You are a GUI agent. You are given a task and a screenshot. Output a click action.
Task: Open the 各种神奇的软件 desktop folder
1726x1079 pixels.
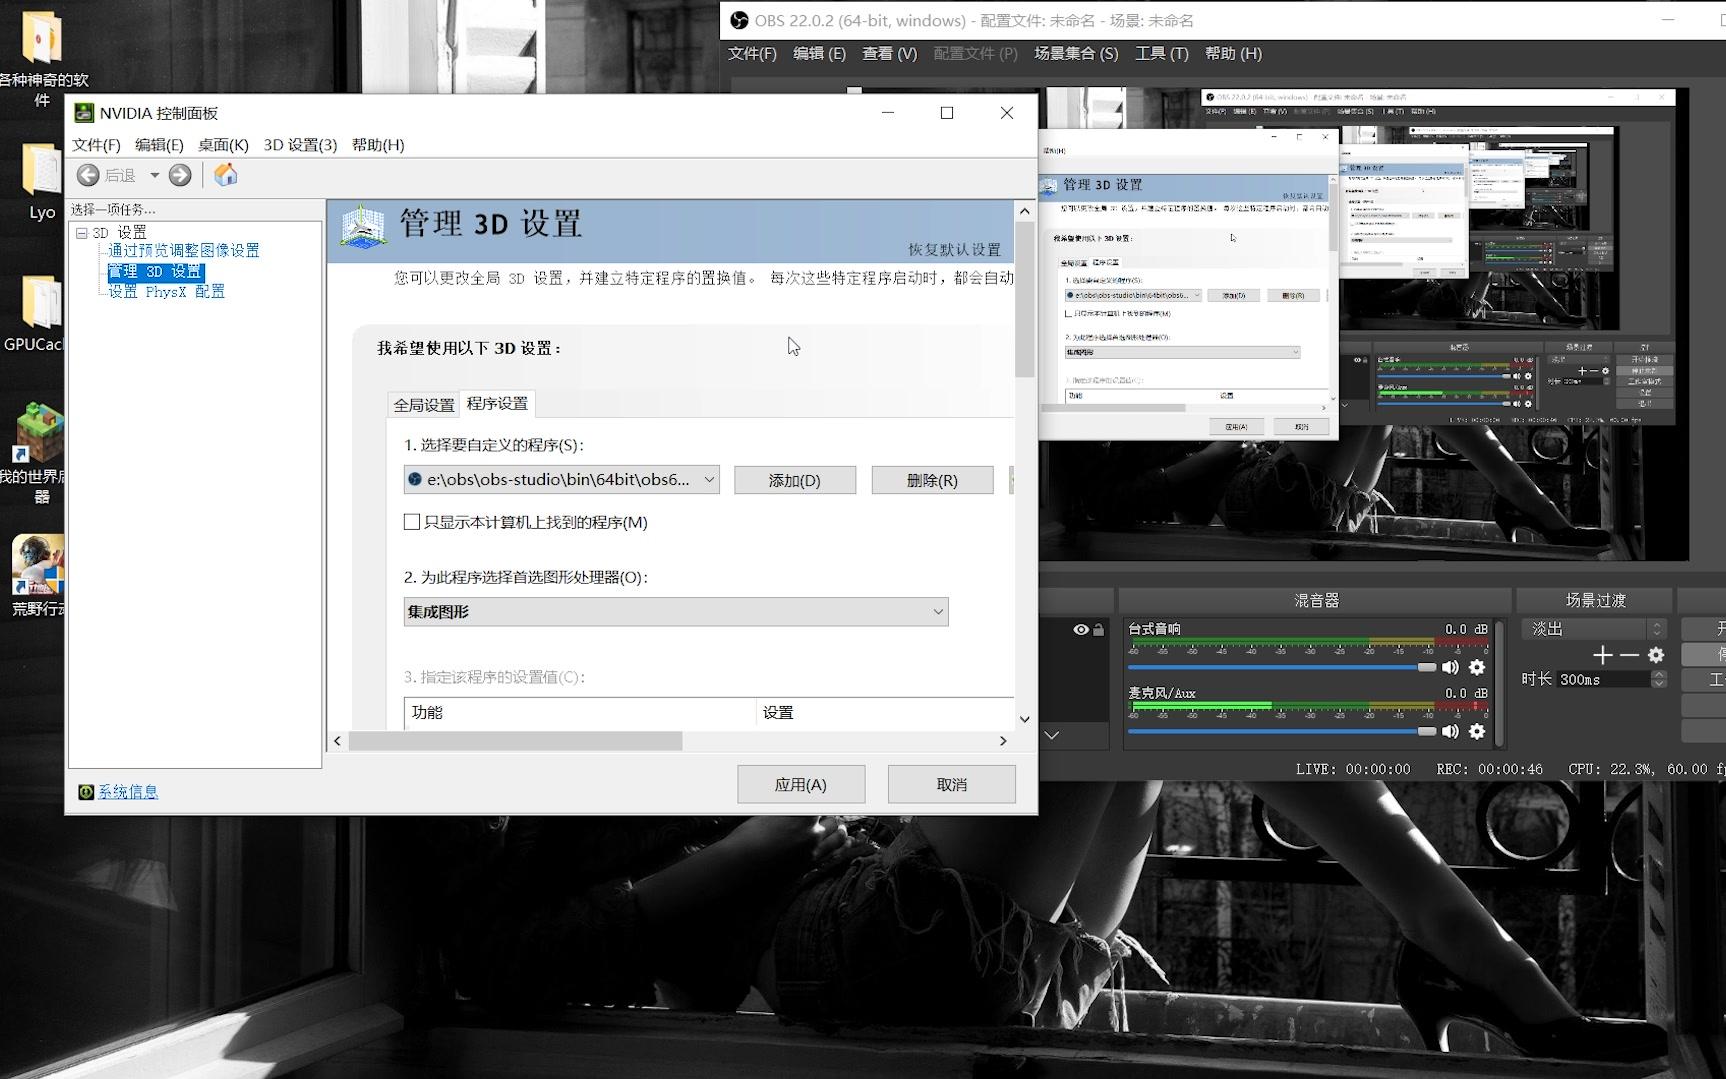(x=42, y=58)
